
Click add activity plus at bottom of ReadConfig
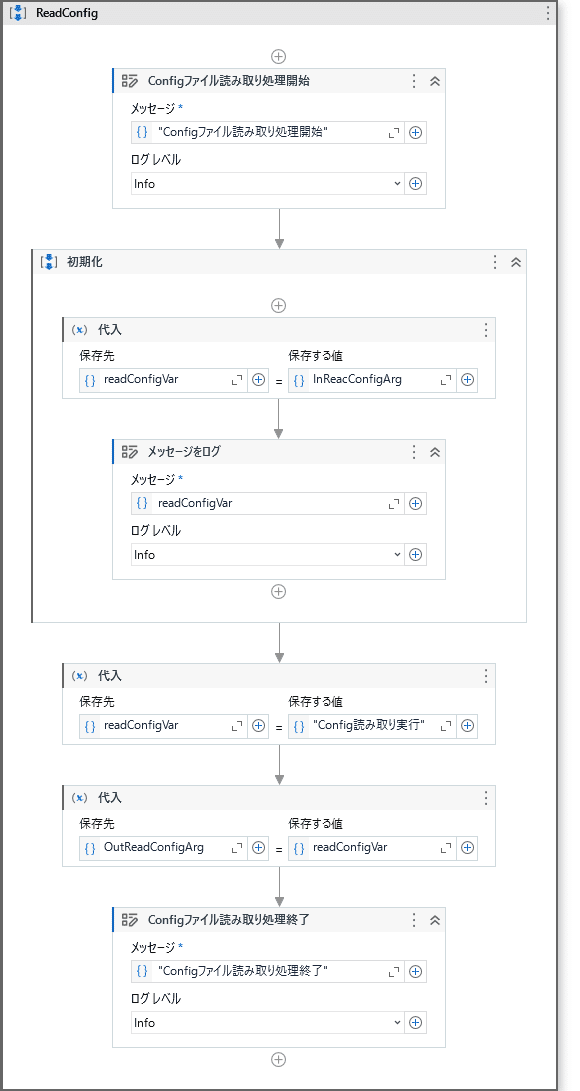(x=279, y=1060)
